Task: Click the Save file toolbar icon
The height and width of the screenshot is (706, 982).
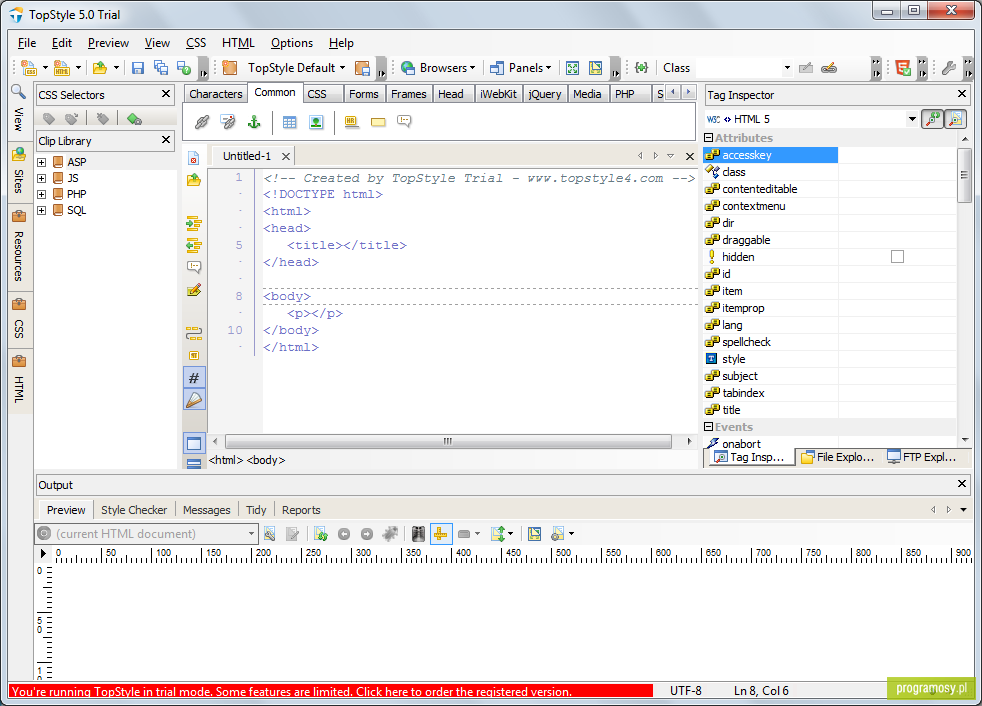Action: [138, 68]
